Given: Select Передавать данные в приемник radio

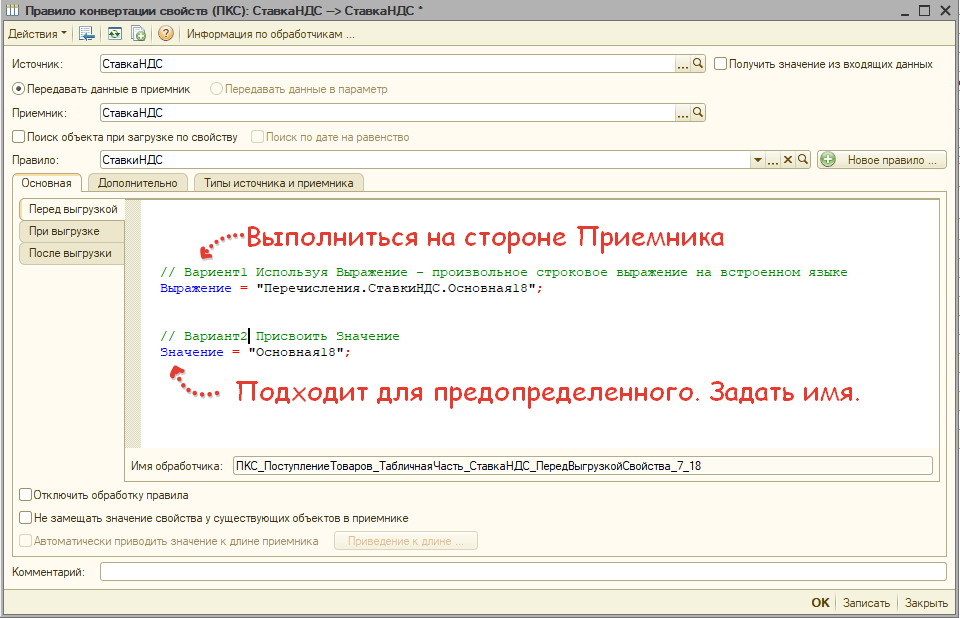Looking at the screenshot, I should click(18, 89).
